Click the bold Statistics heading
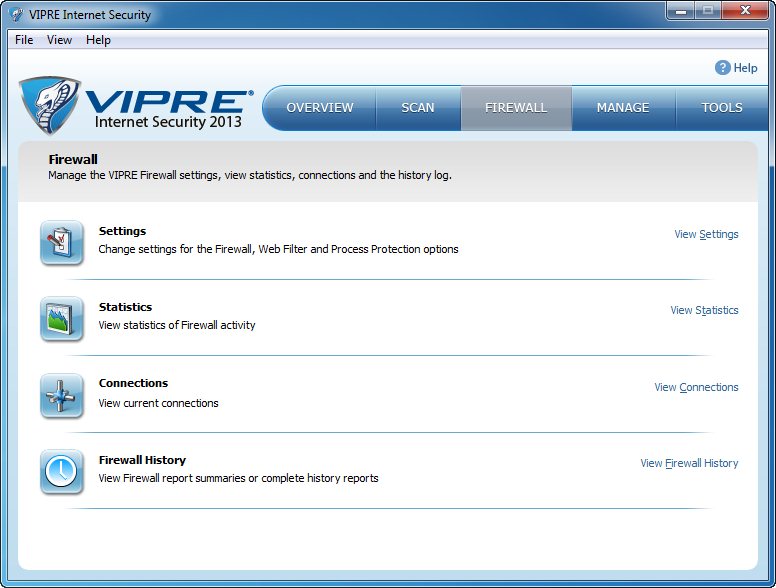776x588 pixels. 125,307
